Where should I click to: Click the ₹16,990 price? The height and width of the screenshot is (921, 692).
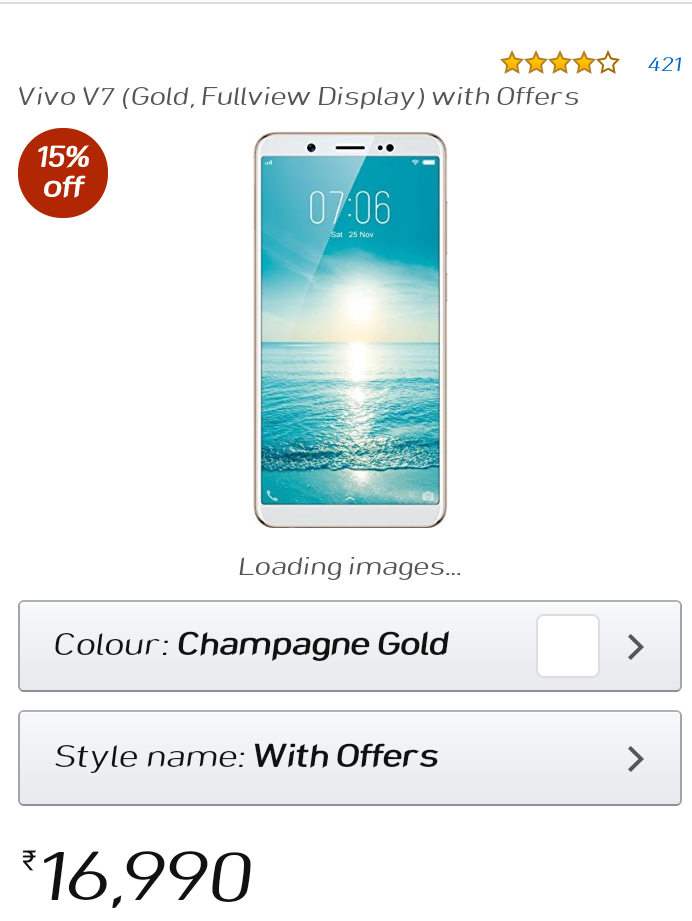[x=137, y=876]
